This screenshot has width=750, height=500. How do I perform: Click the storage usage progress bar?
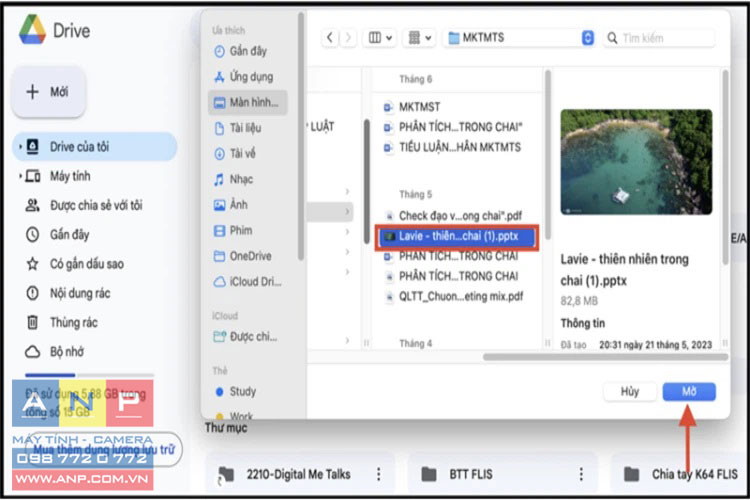tap(89, 375)
